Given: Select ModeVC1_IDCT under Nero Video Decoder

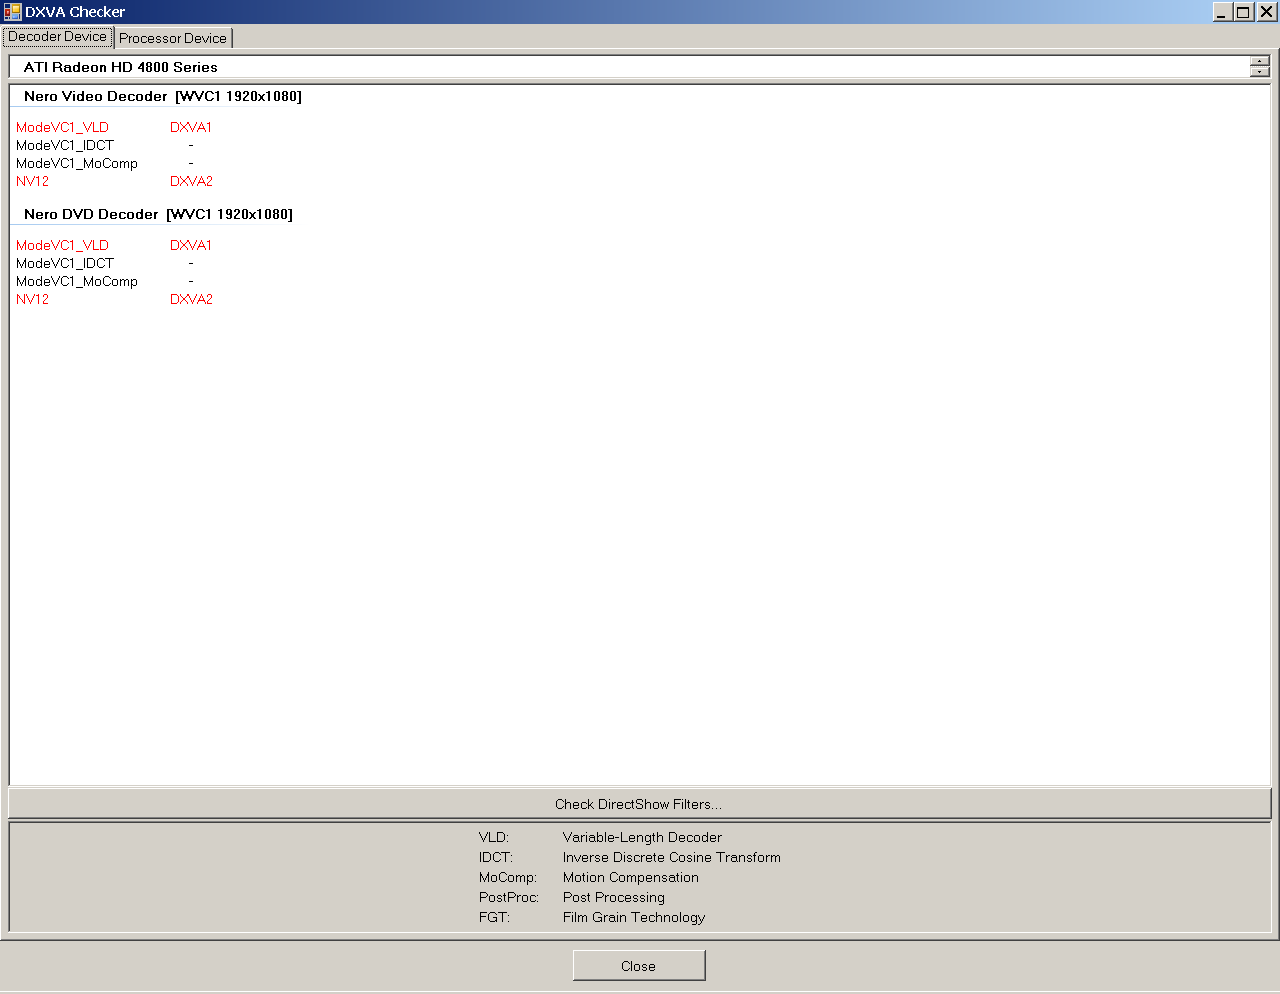Looking at the screenshot, I should (x=65, y=145).
